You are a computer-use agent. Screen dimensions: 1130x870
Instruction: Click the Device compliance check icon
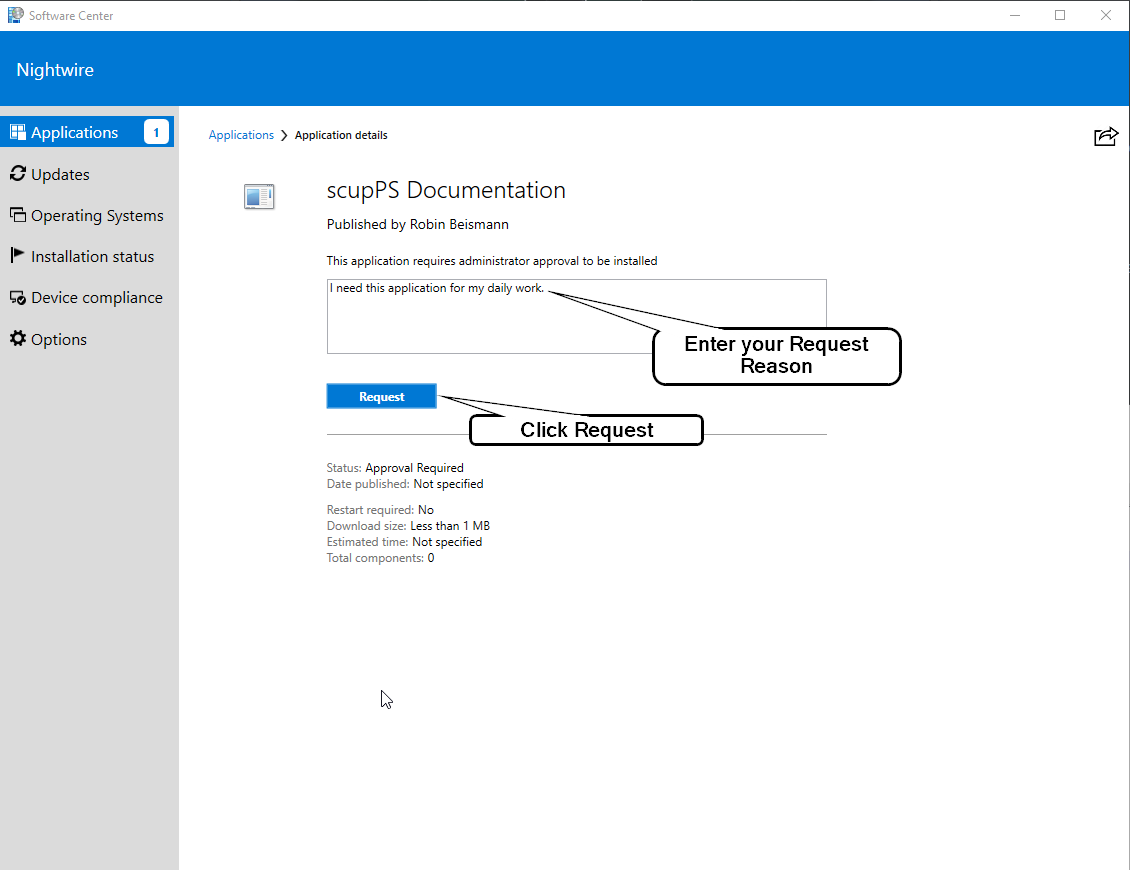[x=17, y=297]
